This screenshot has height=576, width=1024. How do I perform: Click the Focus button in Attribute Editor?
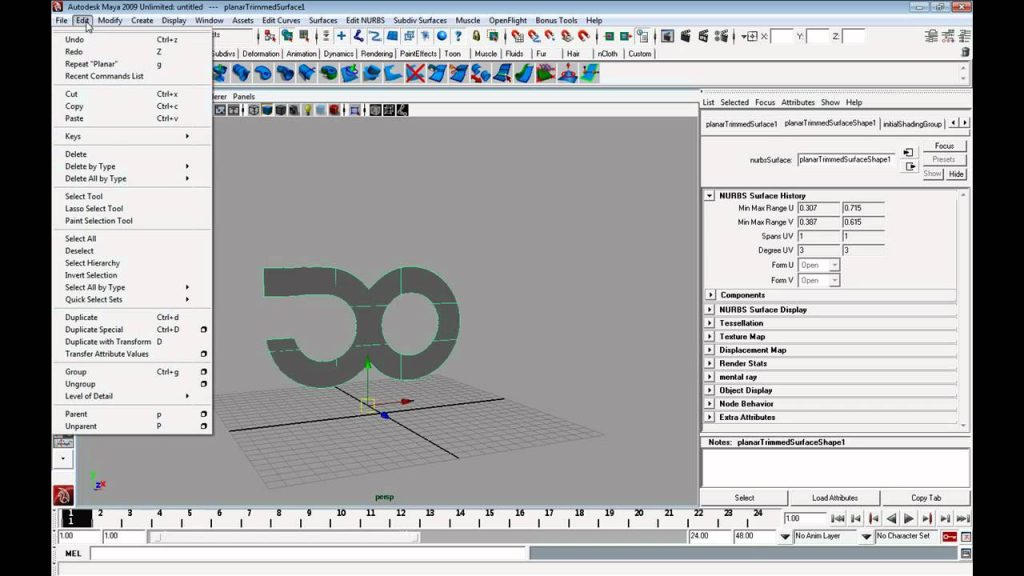coord(944,146)
